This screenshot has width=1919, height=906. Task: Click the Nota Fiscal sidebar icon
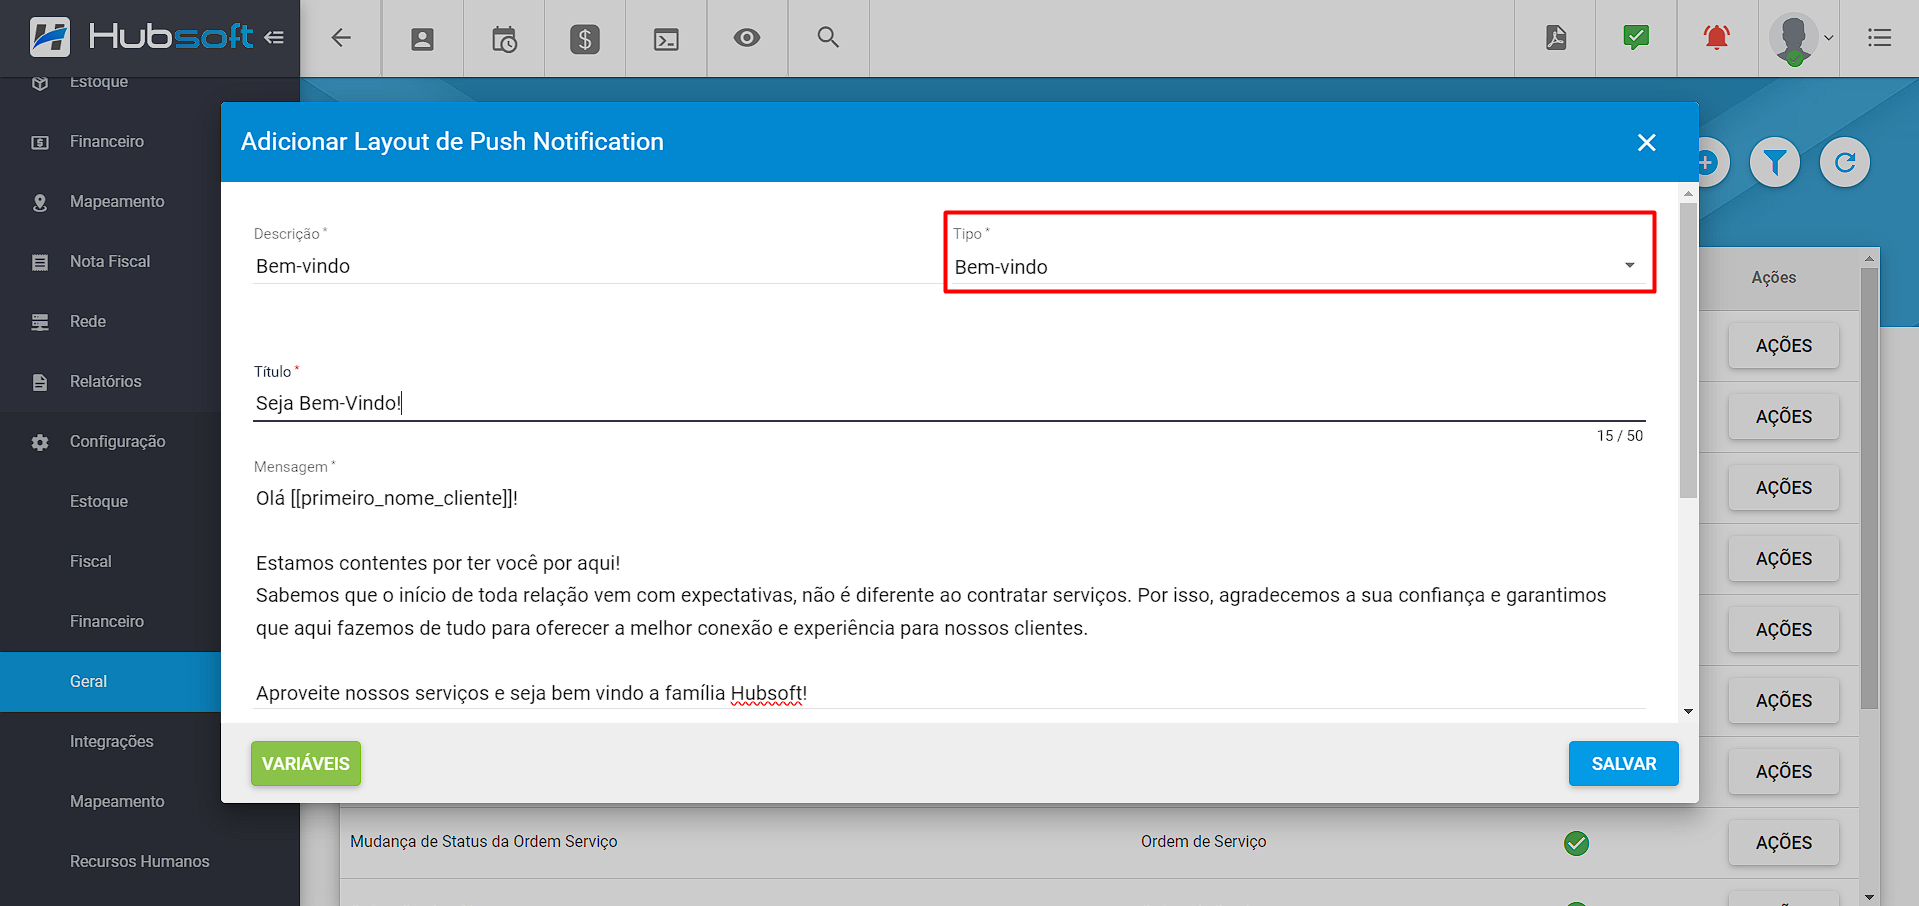click(x=40, y=262)
